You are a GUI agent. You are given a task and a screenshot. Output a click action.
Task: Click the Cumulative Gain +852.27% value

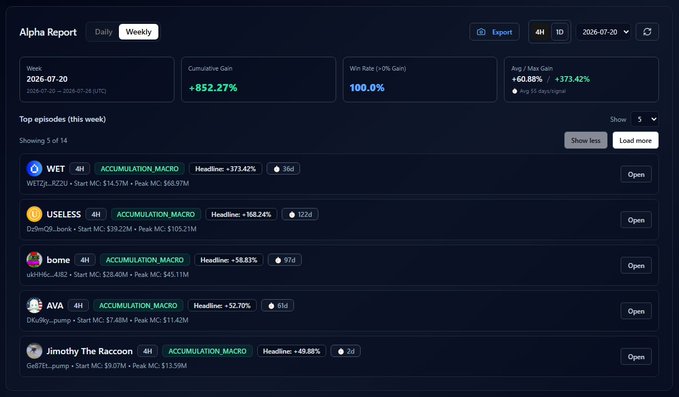pyautogui.click(x=213, y=88)
